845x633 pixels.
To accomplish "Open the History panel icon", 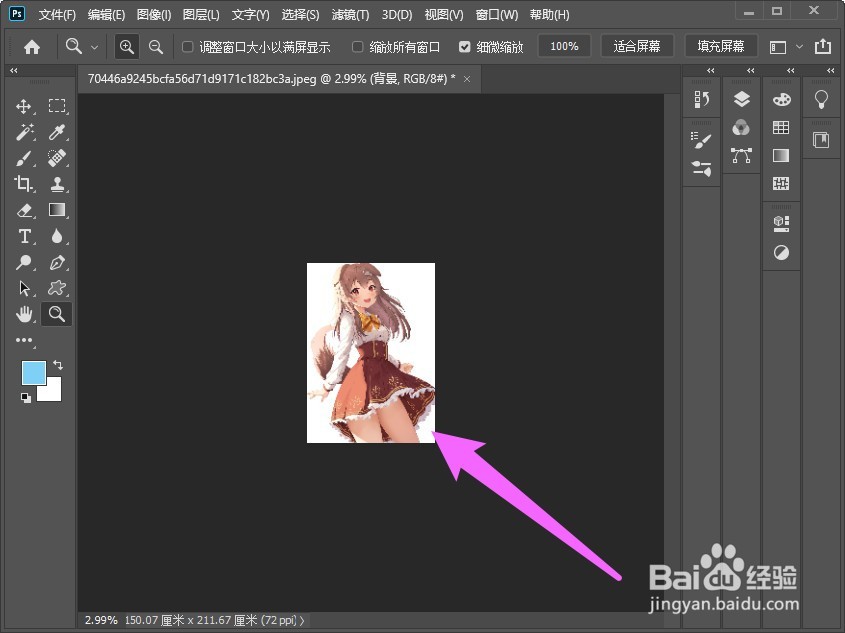I will point(702,100).
